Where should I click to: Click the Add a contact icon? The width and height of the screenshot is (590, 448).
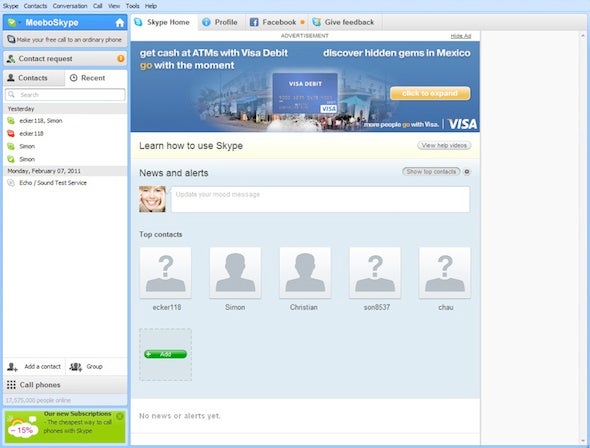(x=12, y=367)
